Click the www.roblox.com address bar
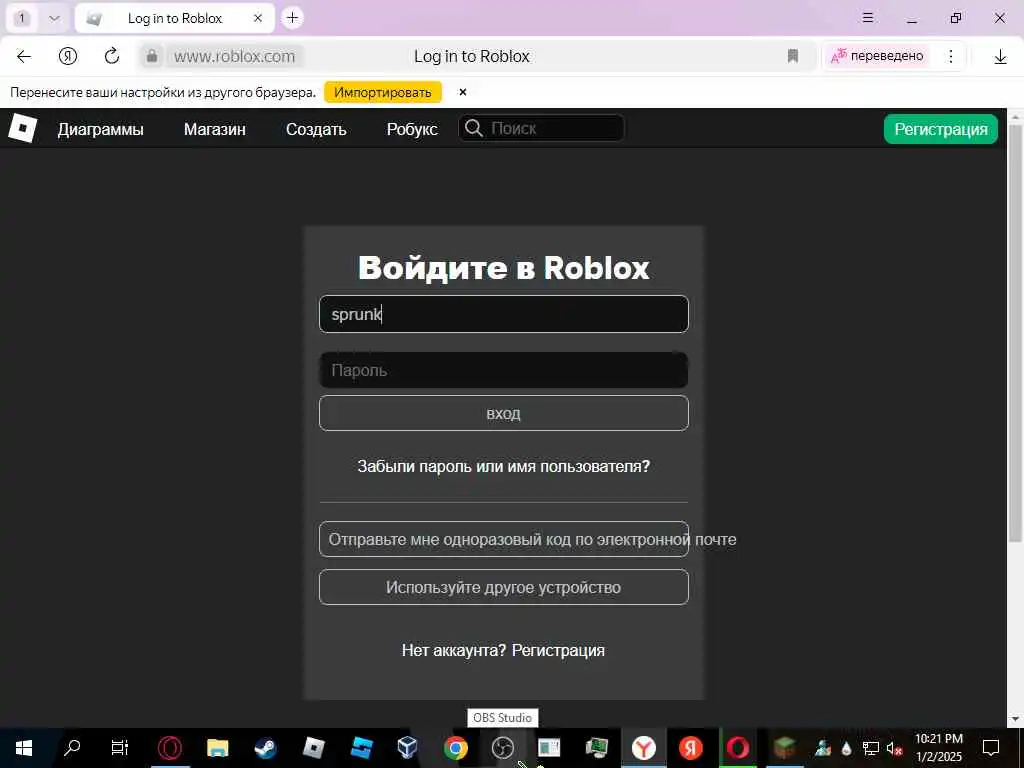The image size is (1024, 768). click(x=234, y=56)
